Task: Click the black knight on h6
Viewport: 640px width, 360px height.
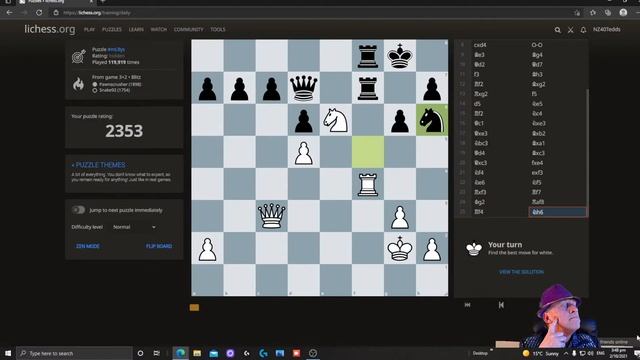Action: [432, 120]
